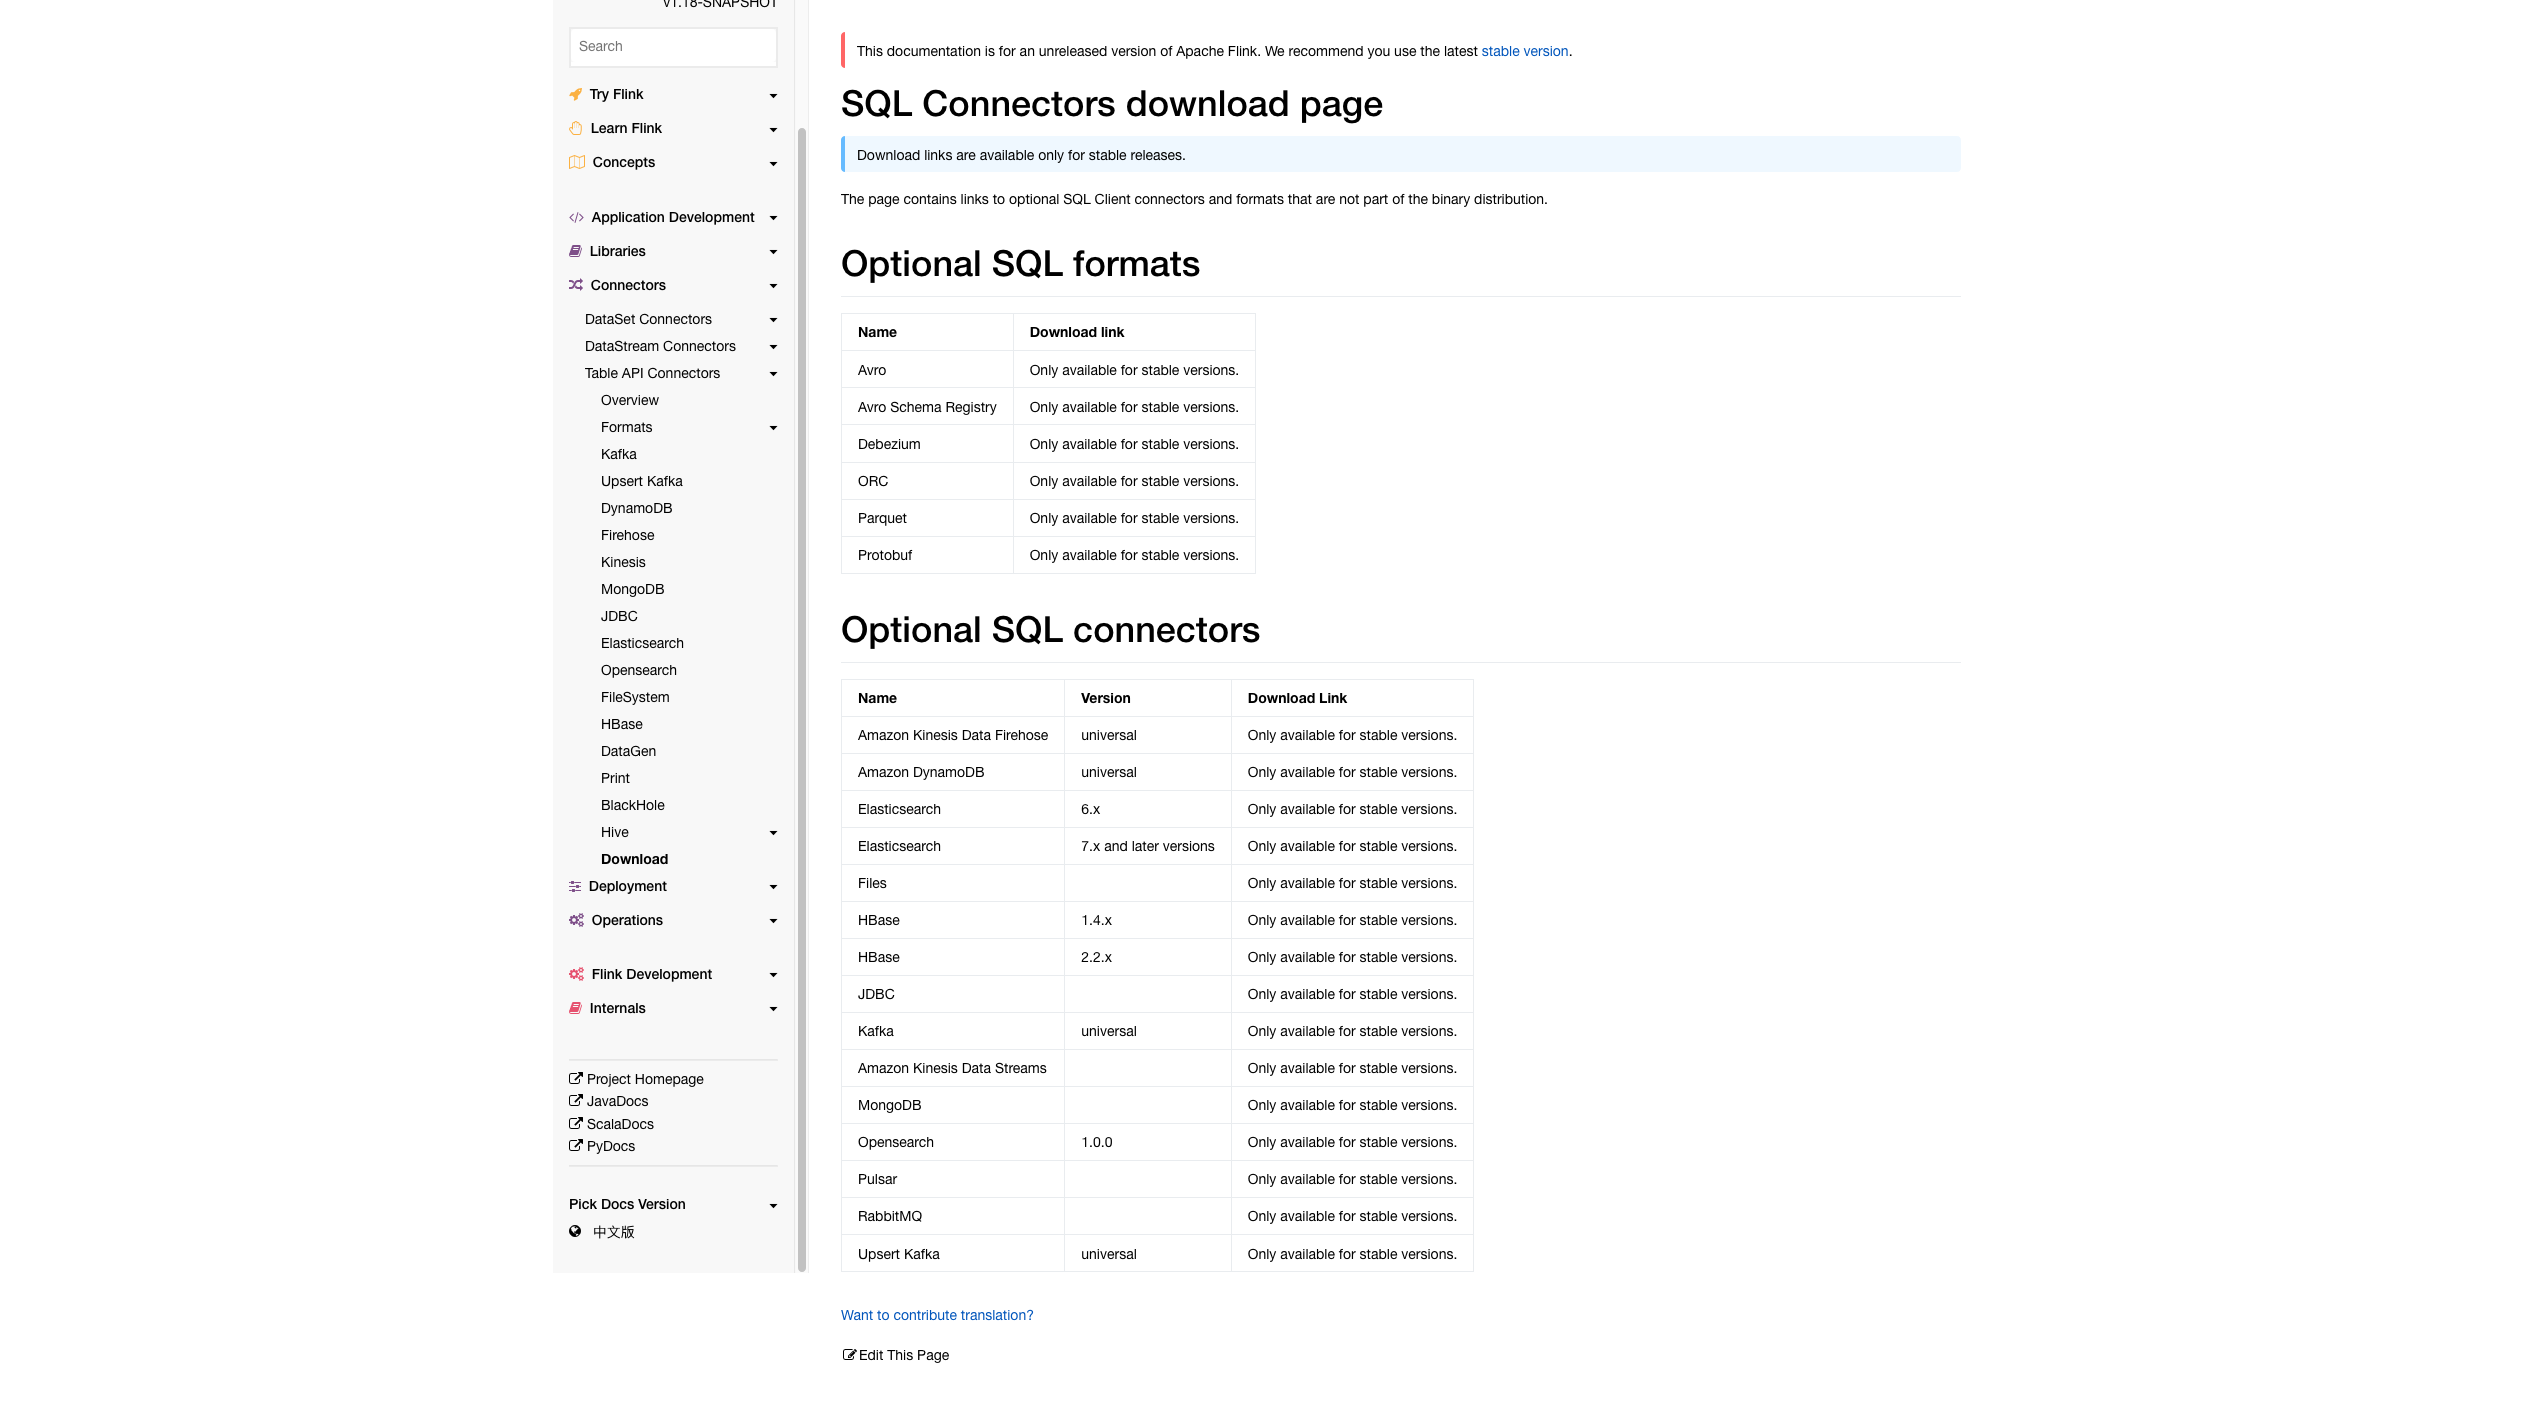Collapse Table API Connectors arrow
This screenshot has width=2545, height=1412.
tap(773, 374)
